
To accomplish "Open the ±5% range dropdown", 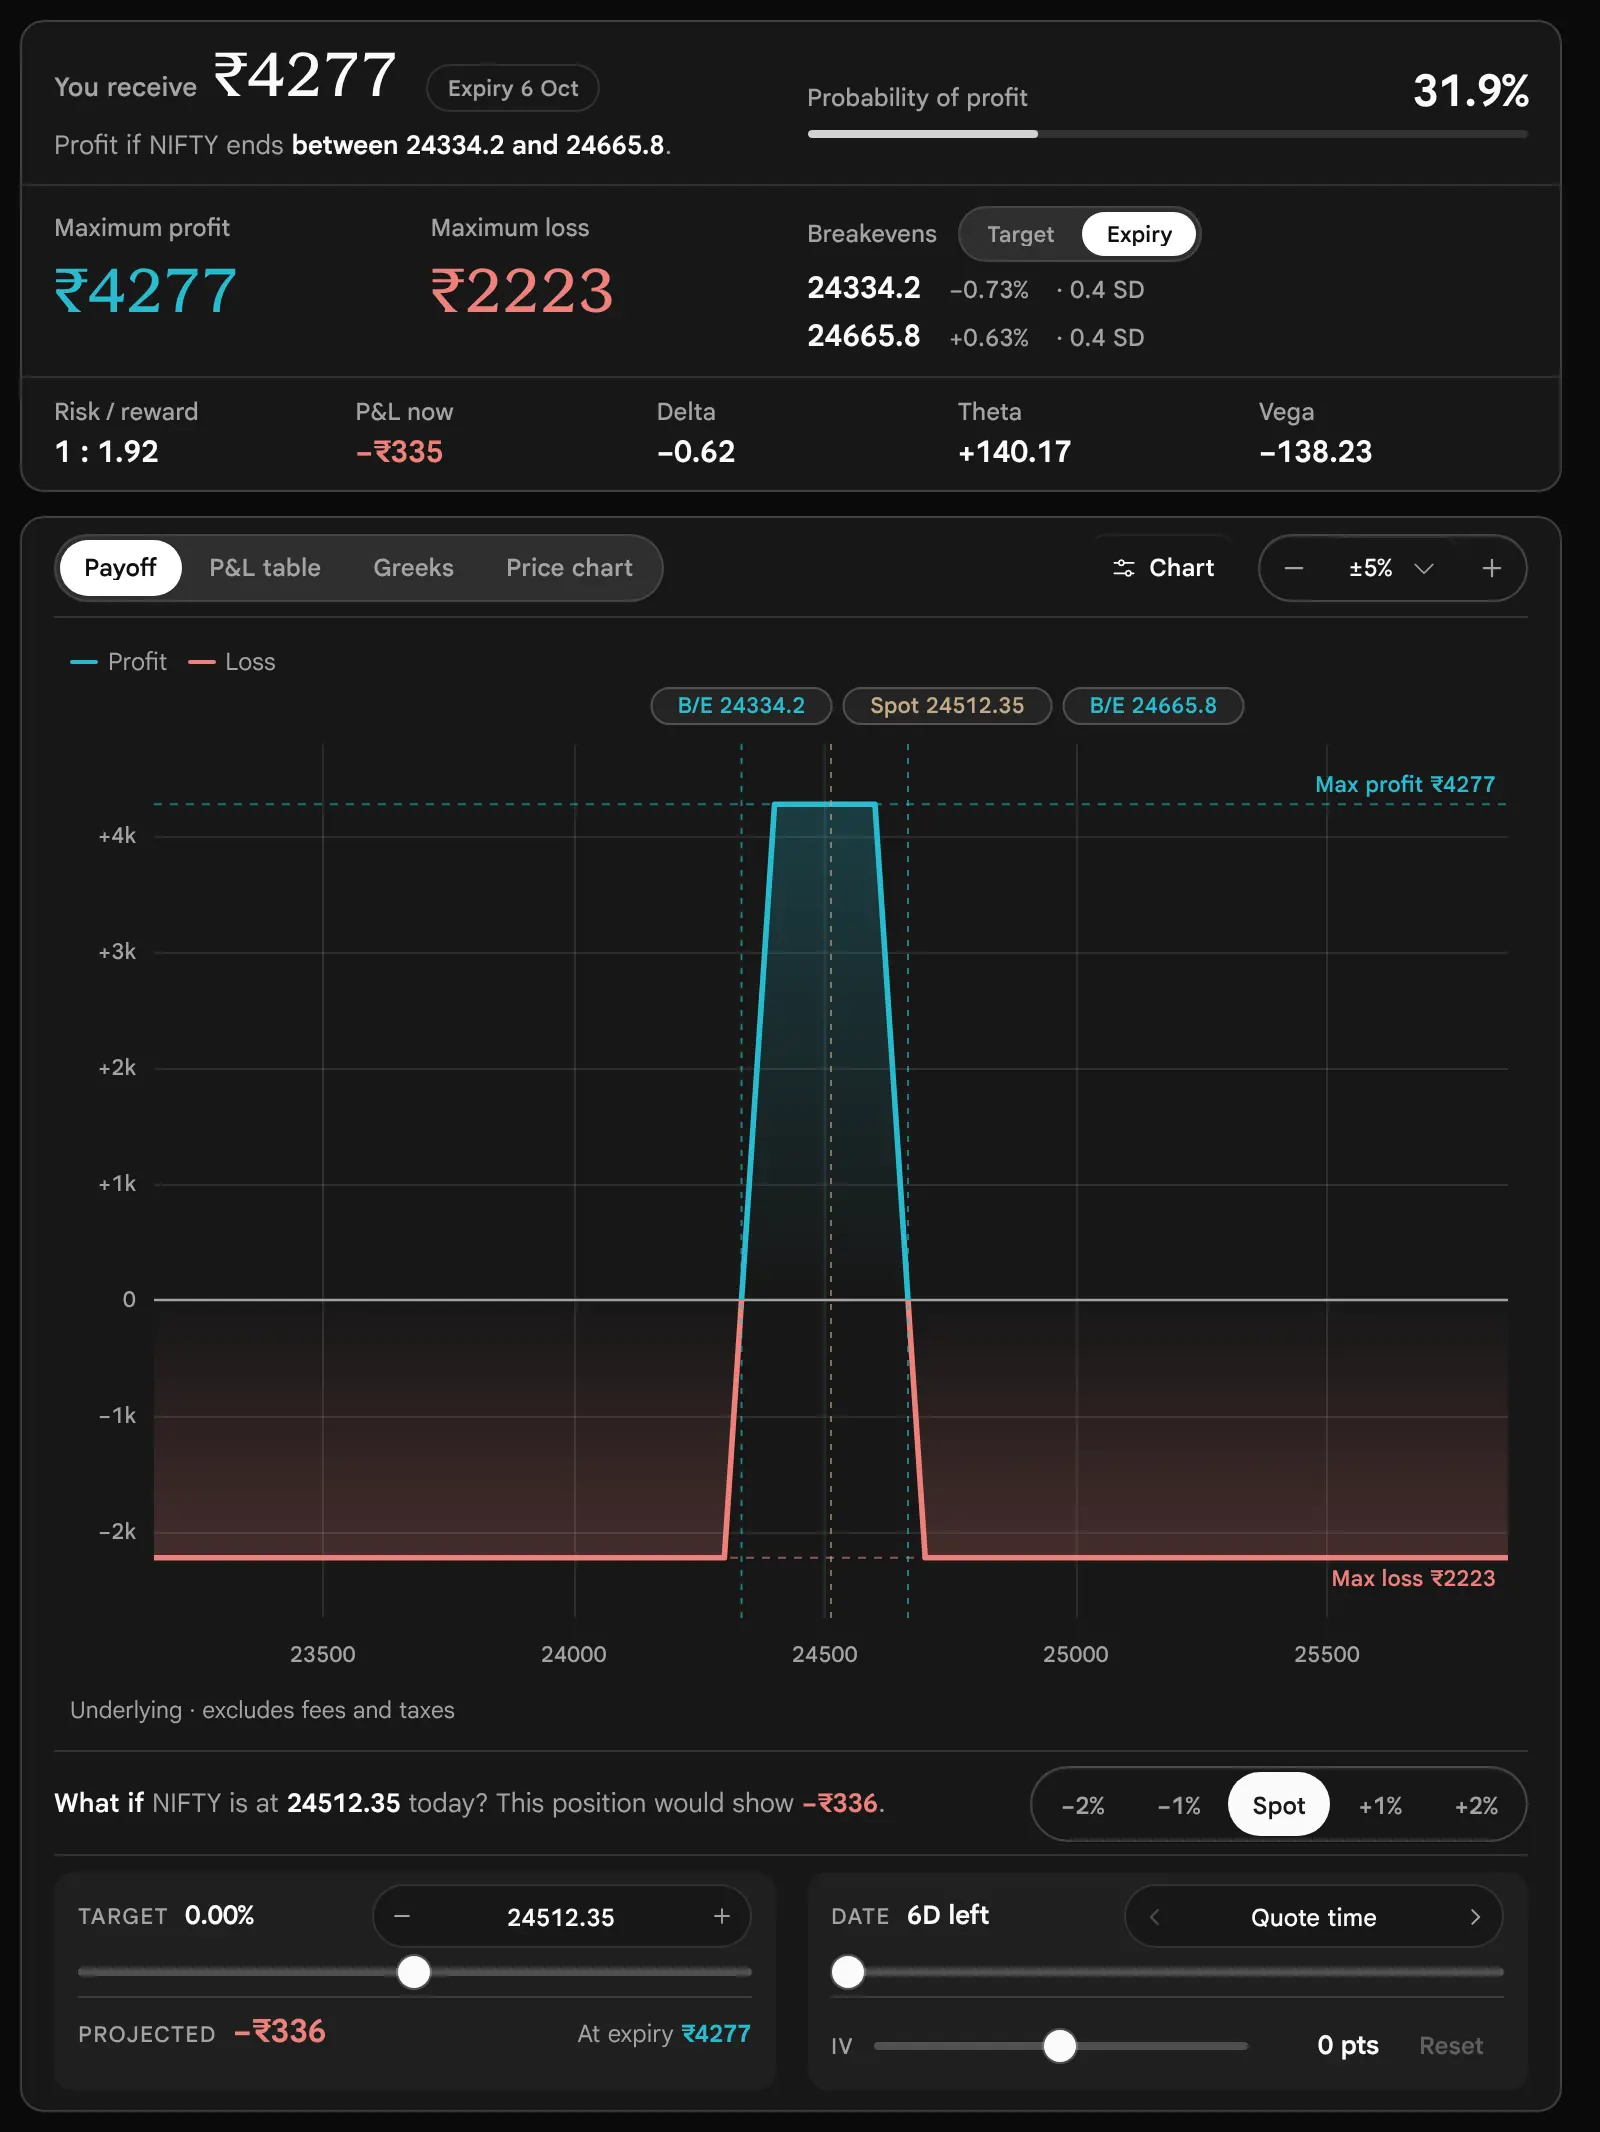I will [1391, 568].
